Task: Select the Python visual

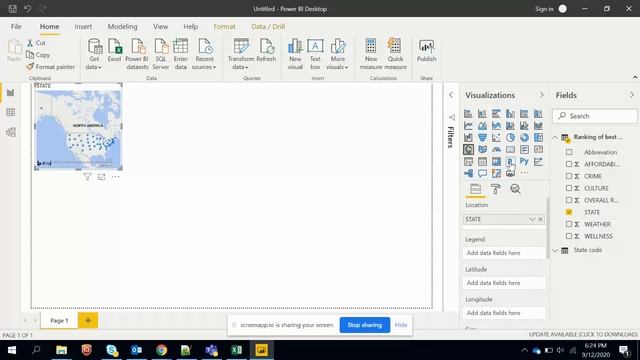Action: tap(524, 162)
